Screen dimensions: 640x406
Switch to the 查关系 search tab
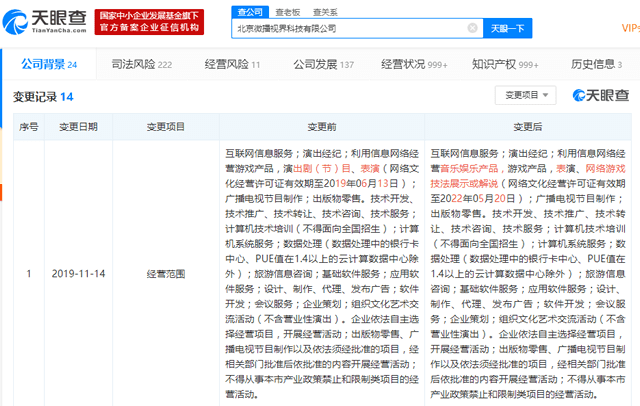pyautogui.click(x=325, y=13)
